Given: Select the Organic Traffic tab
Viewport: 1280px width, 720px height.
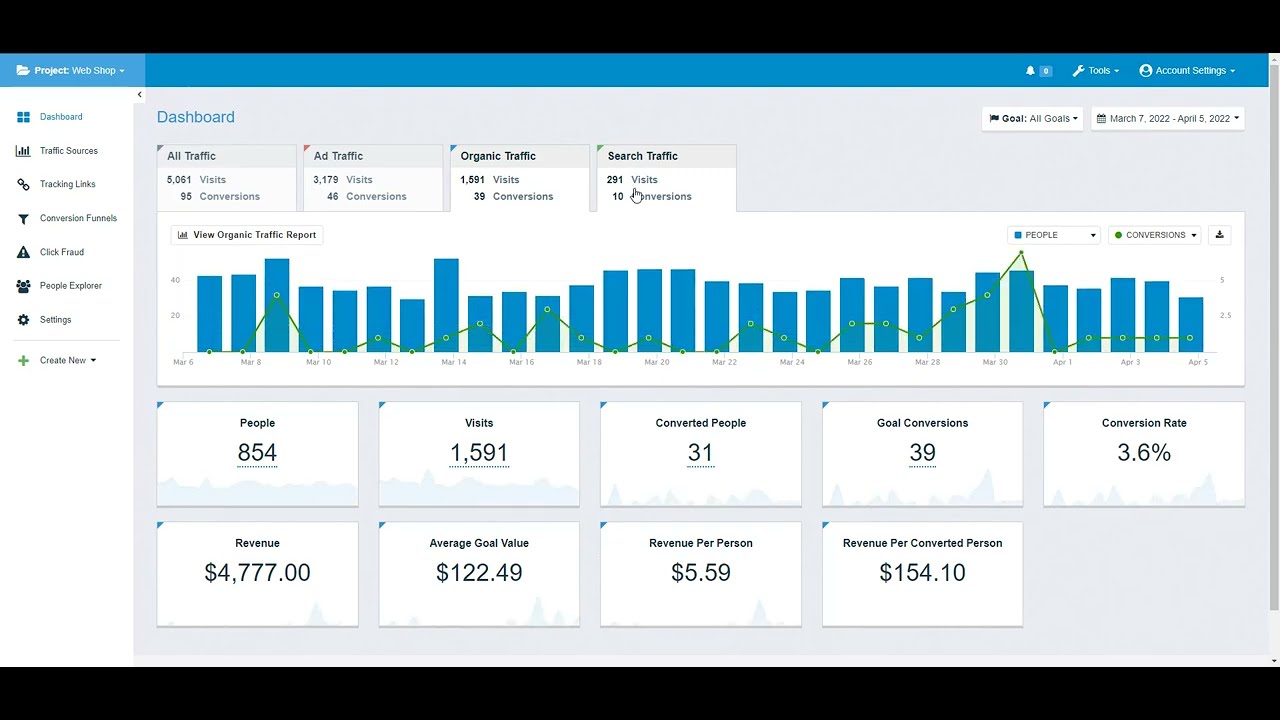Looking at the screenshot, I should tap(520, 177).
